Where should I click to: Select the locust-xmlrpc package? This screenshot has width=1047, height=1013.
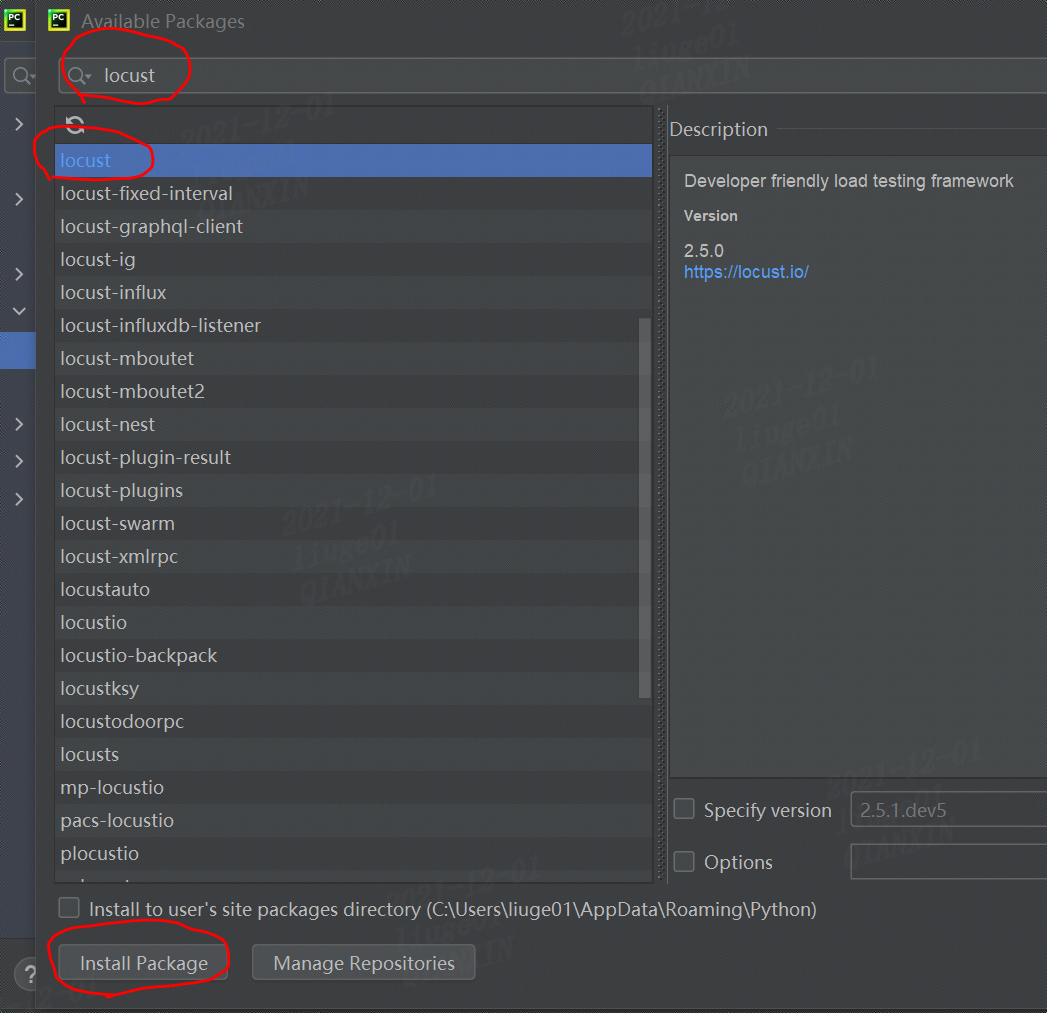tap(353, 557)
